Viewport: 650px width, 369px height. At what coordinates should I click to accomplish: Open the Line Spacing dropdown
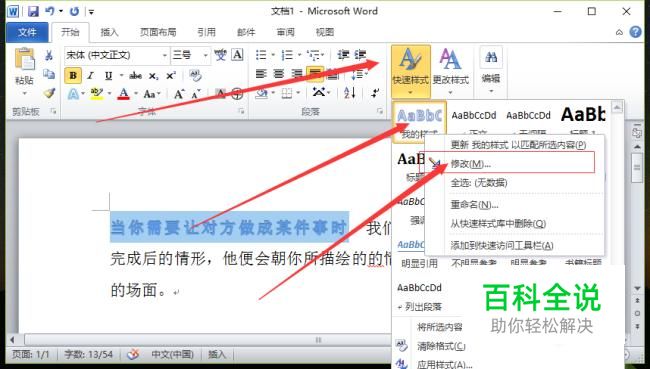coord(358,75)
